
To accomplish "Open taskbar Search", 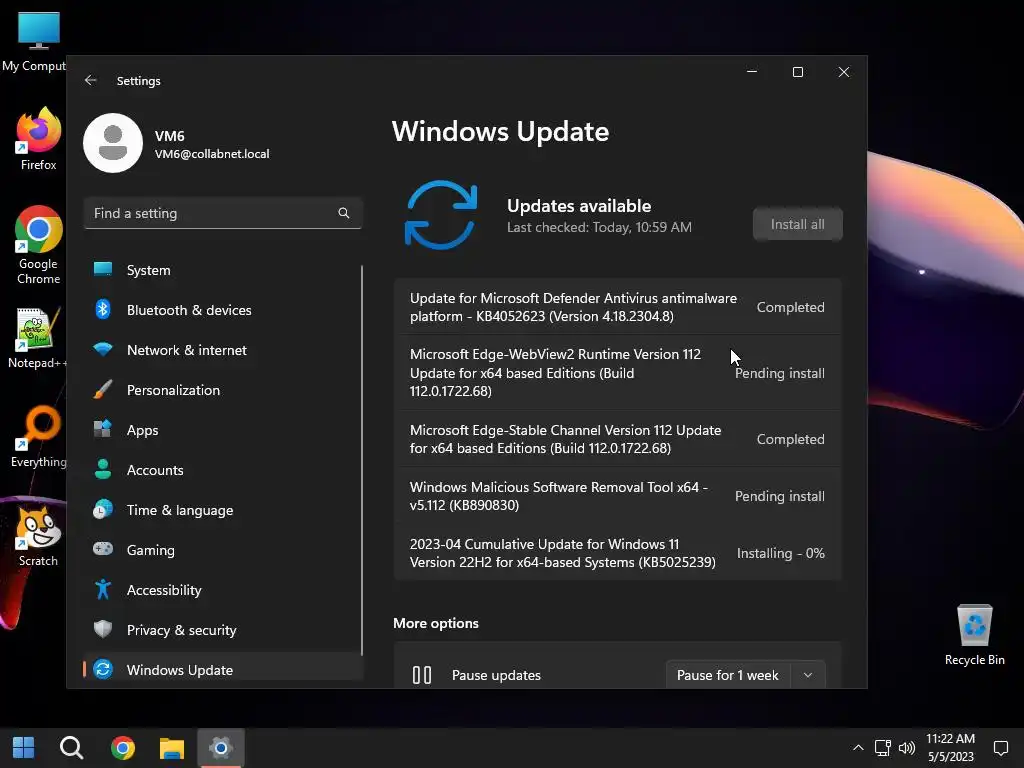I will (71, 747).
